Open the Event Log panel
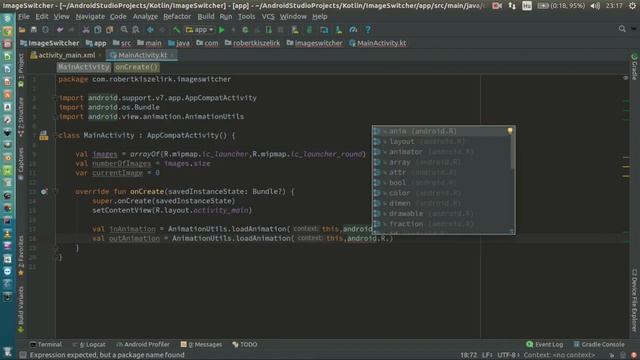The image size is (640, 360). pos(544,344)
